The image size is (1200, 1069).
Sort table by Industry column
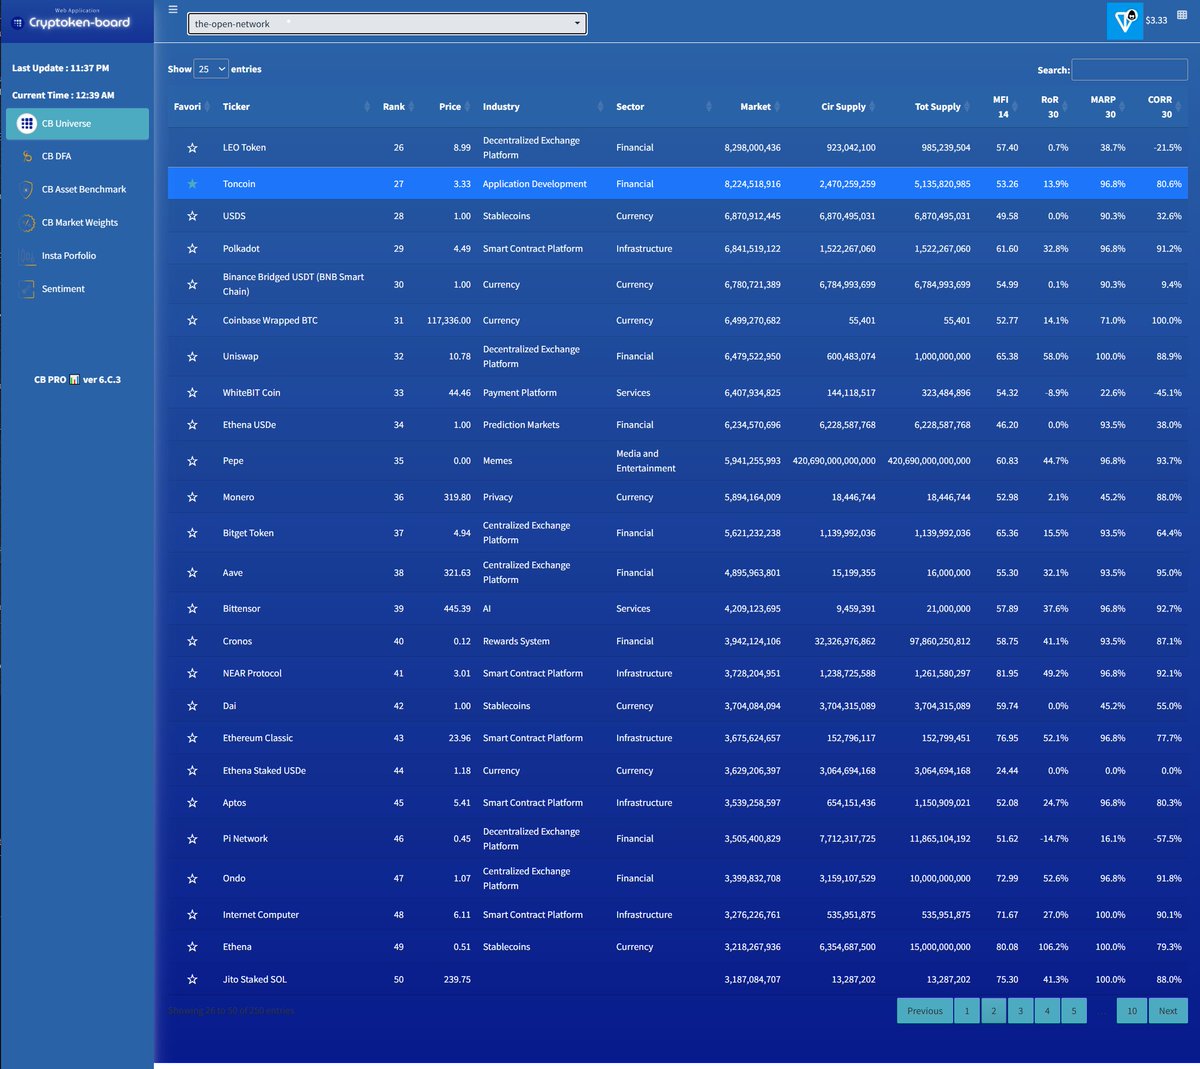click(x=543, y=107)
